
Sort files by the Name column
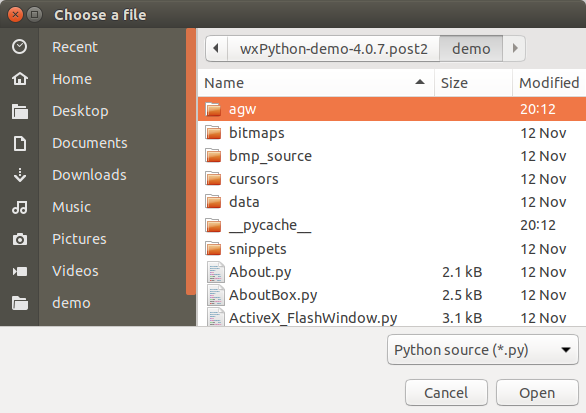point(316,83)
